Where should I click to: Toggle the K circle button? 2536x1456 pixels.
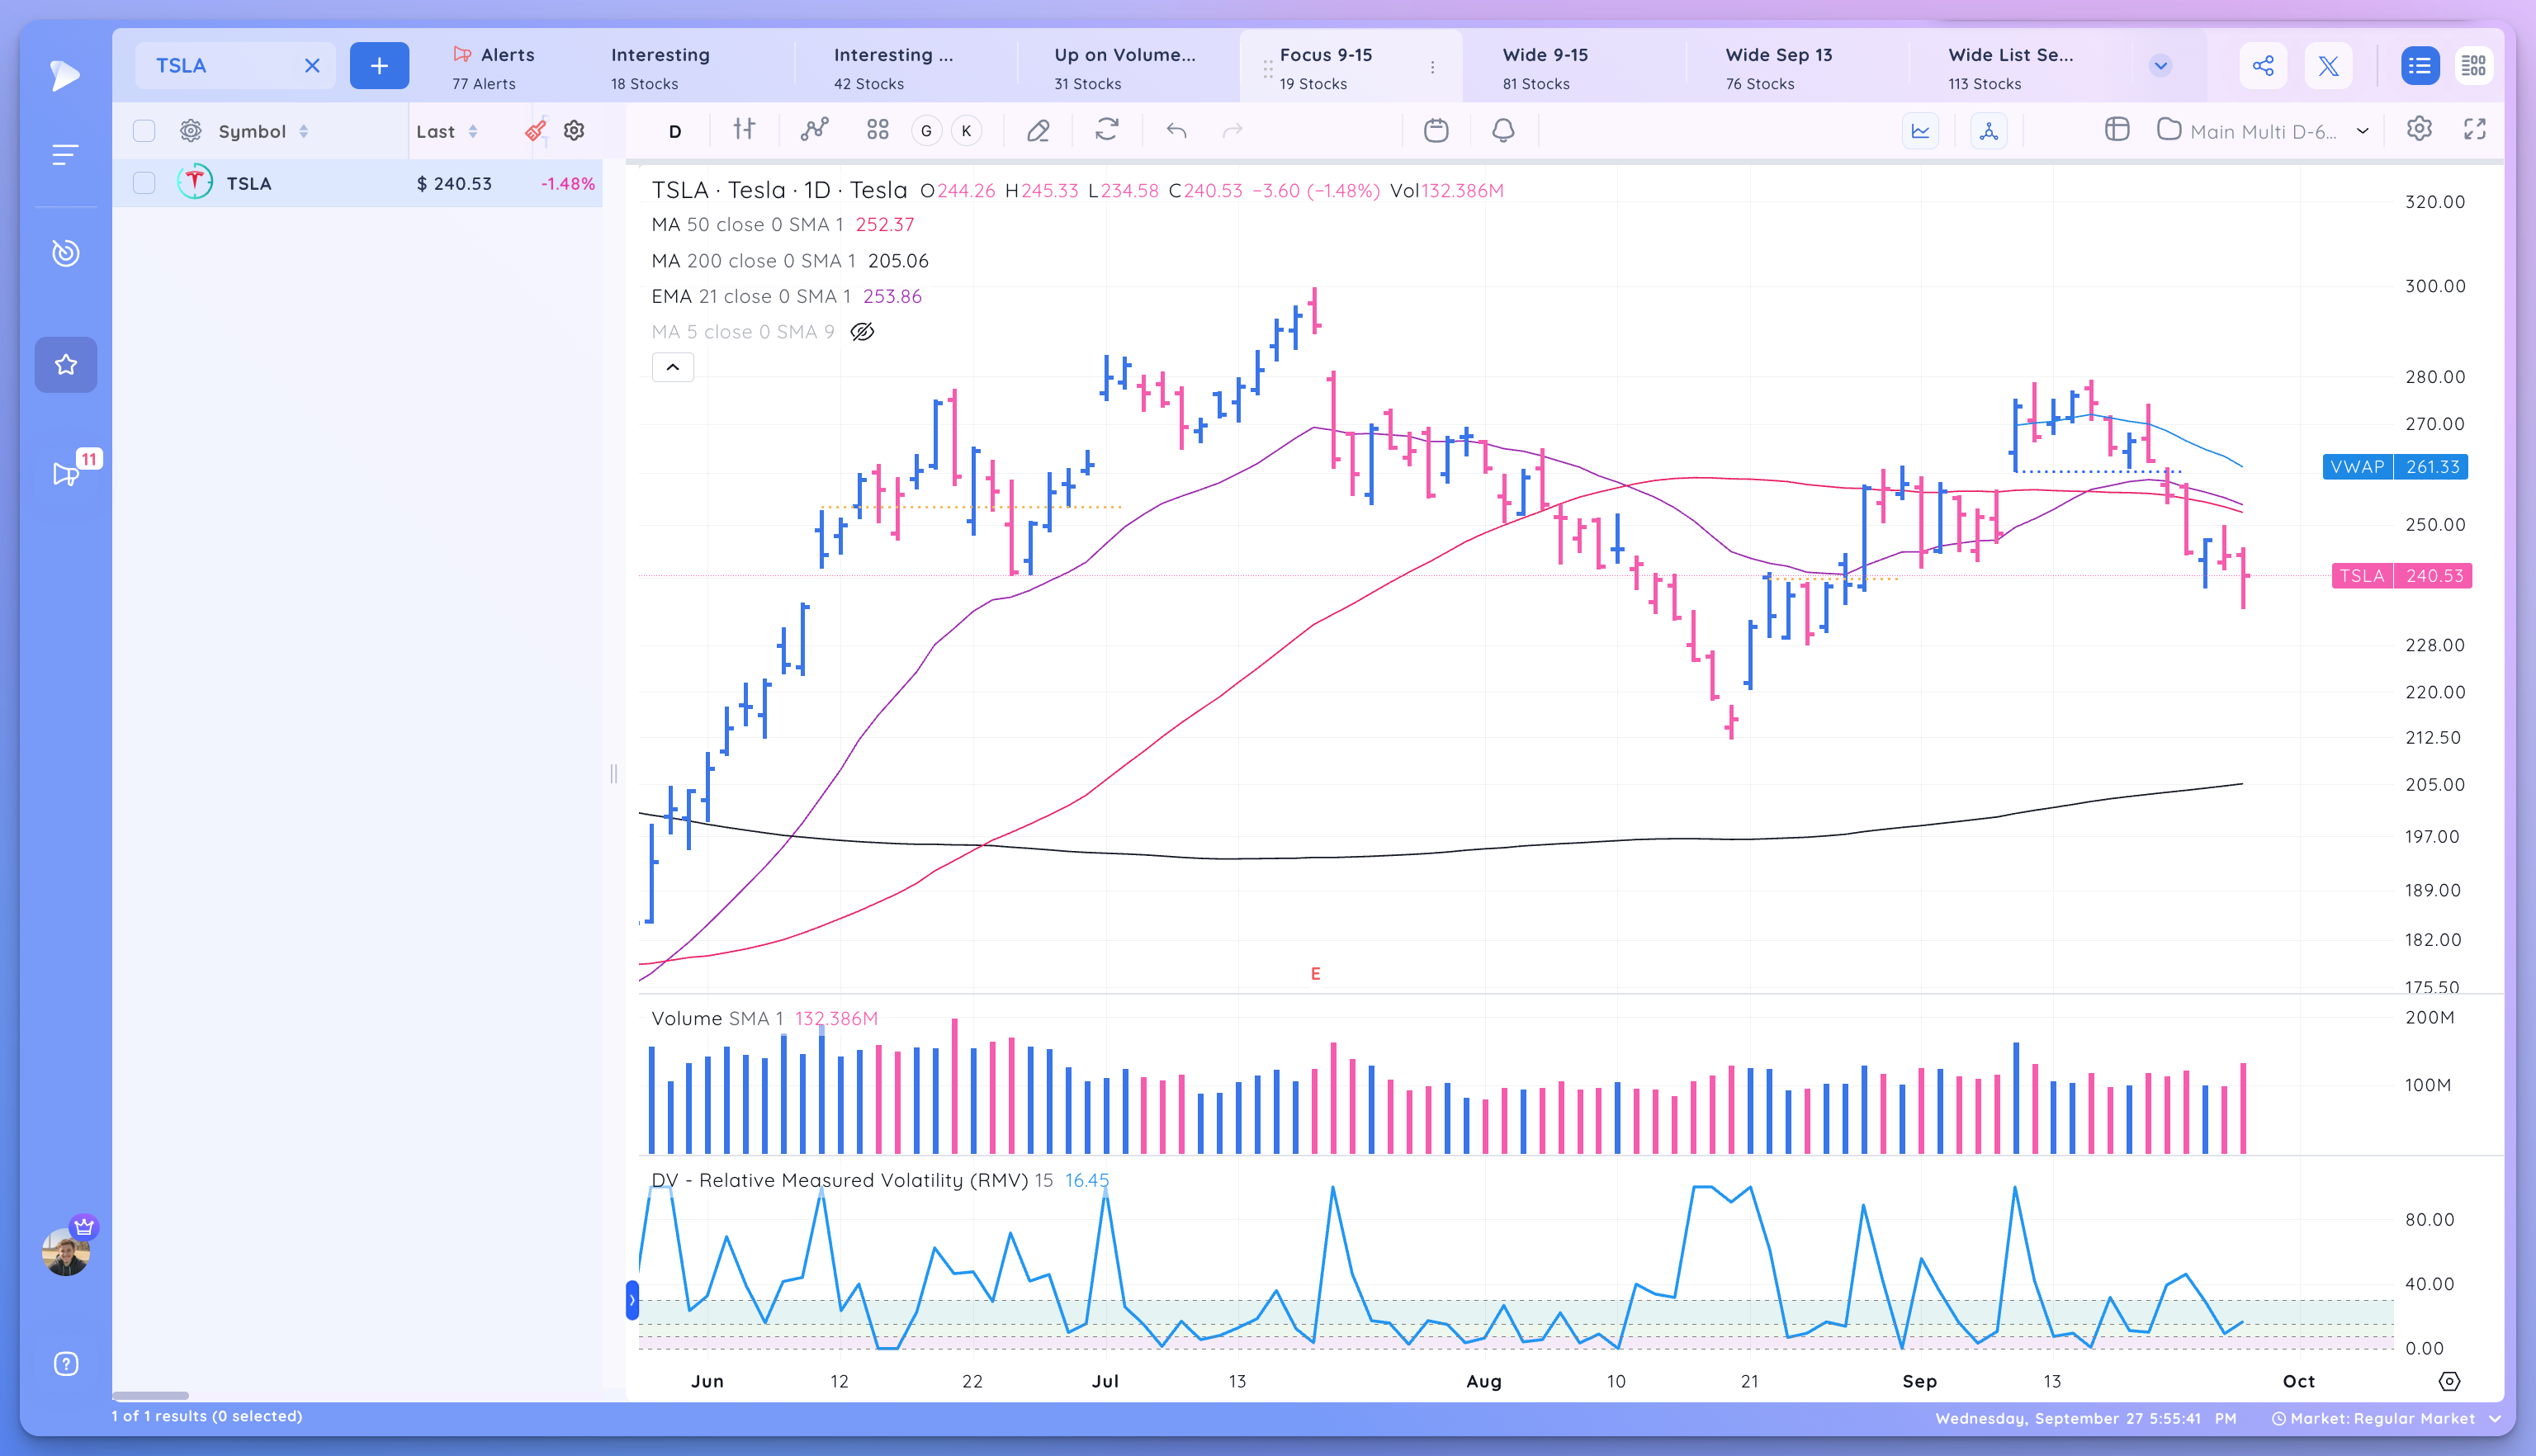pos(967,131)
